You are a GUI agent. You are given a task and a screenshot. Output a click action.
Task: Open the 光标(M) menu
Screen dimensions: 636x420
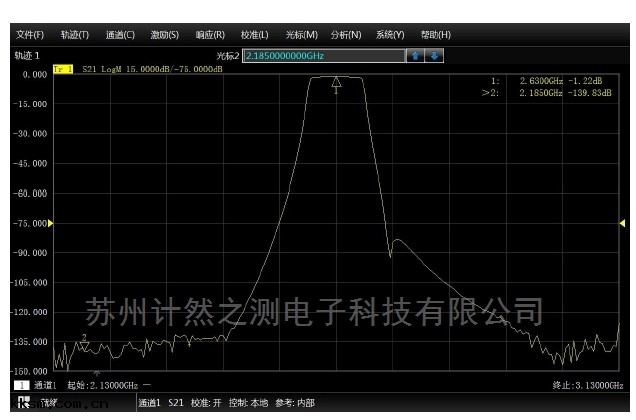[301, 35]
